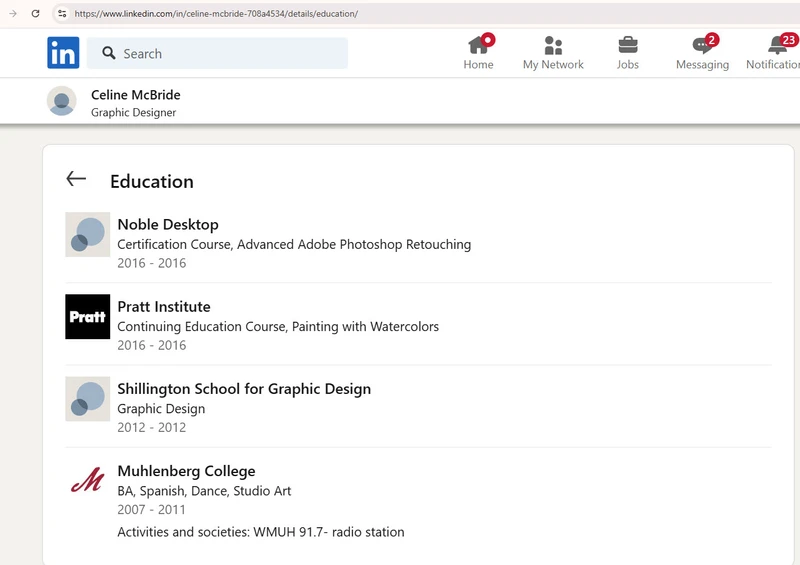Click the Education heading
800x565 pixels.
click(x=152, y=181)
